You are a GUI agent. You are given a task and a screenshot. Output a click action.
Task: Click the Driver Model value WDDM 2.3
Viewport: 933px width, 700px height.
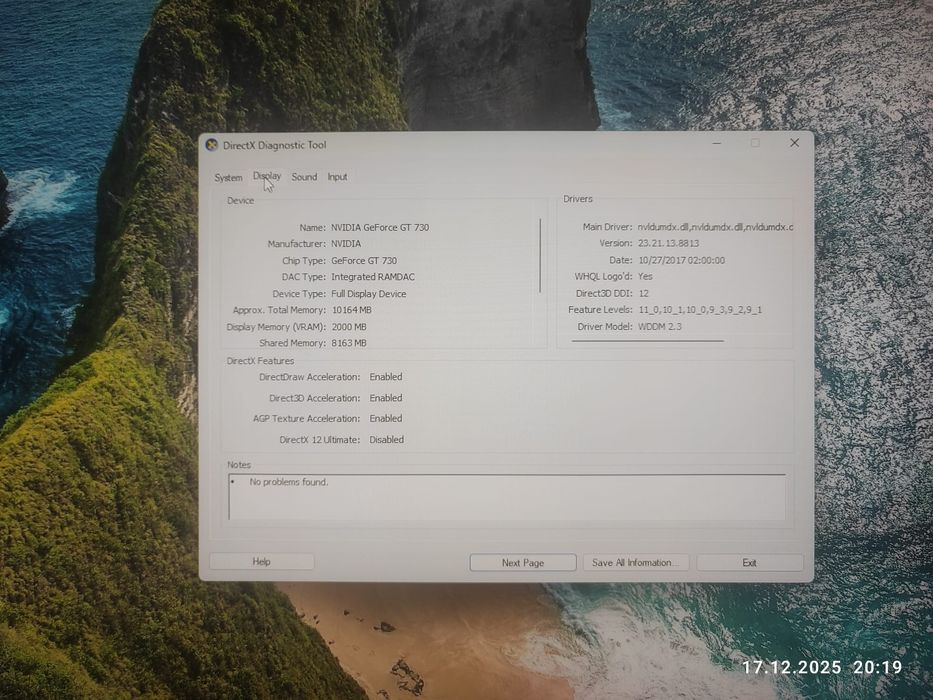point(660,326)
